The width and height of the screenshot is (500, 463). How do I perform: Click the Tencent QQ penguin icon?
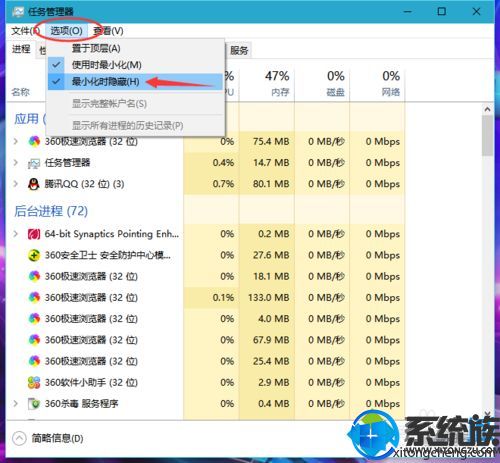[34, 184]
